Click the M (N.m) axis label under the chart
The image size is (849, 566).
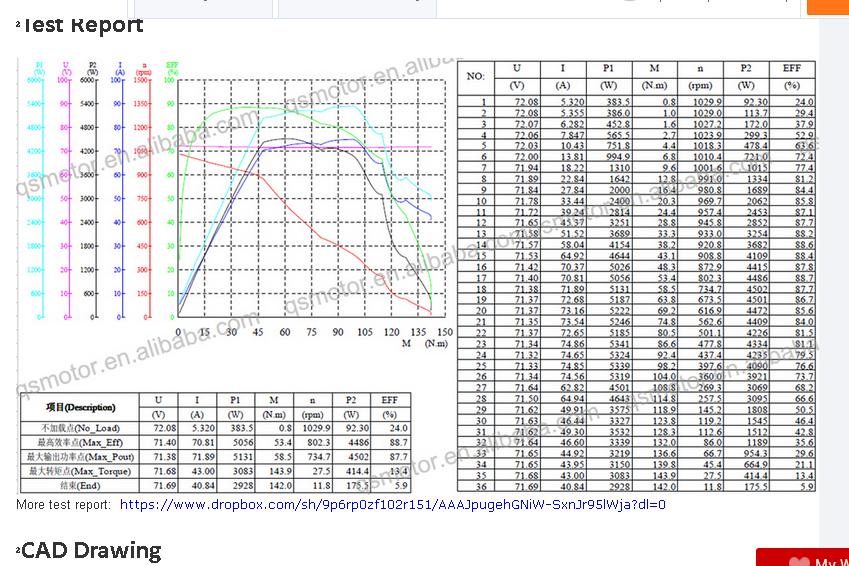pyautogui.click(x=424, y=343)
